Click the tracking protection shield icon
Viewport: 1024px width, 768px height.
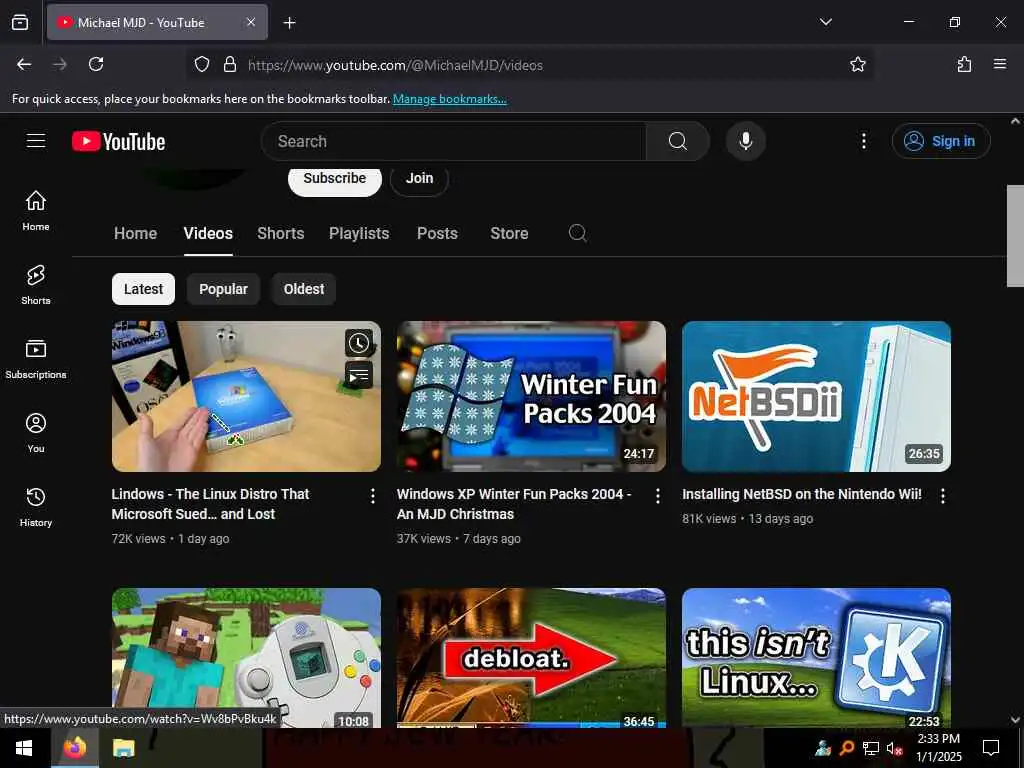(x=202, y=65)
